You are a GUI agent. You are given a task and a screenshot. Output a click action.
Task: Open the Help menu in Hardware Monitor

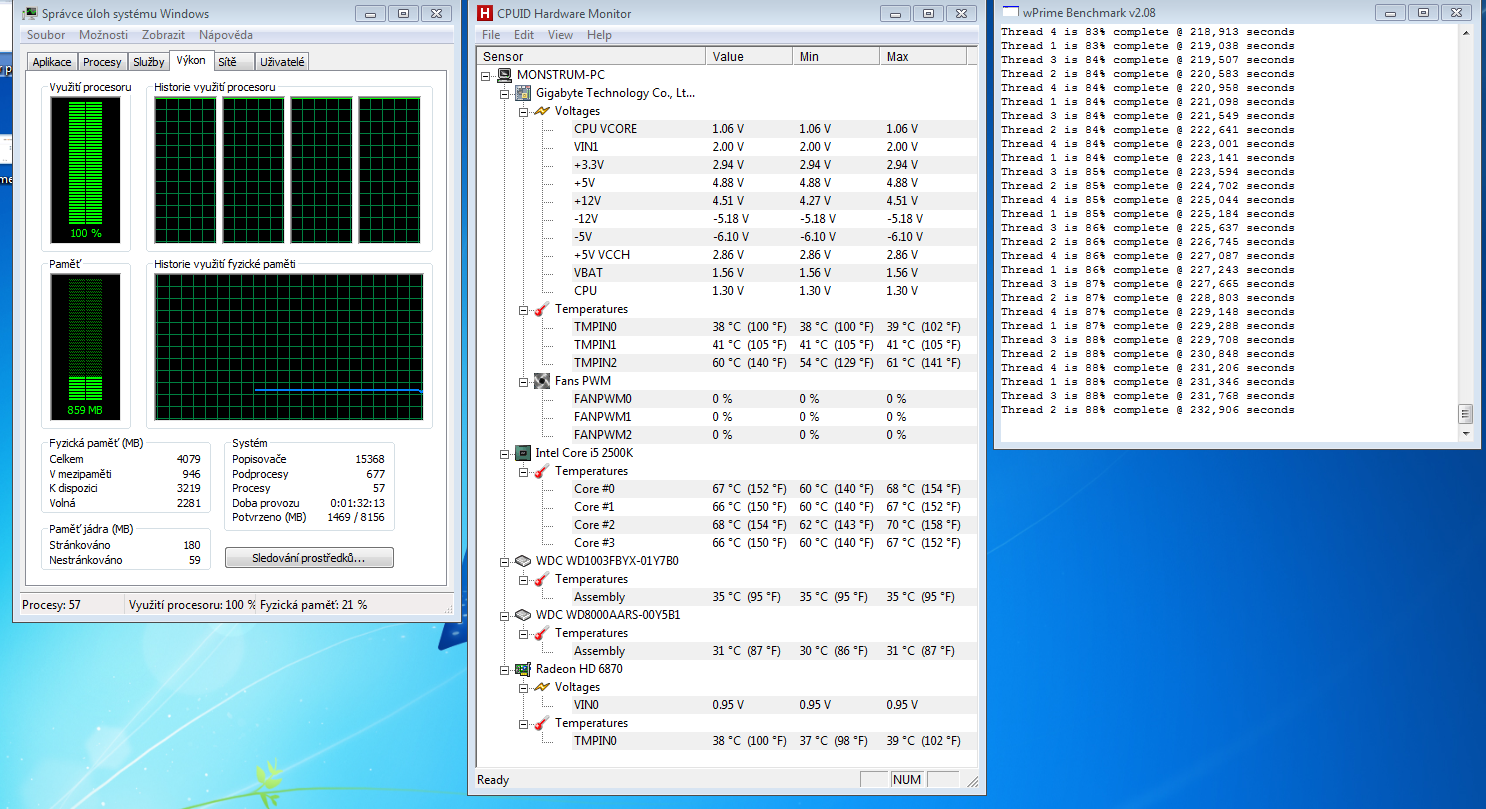pos(599,35)
